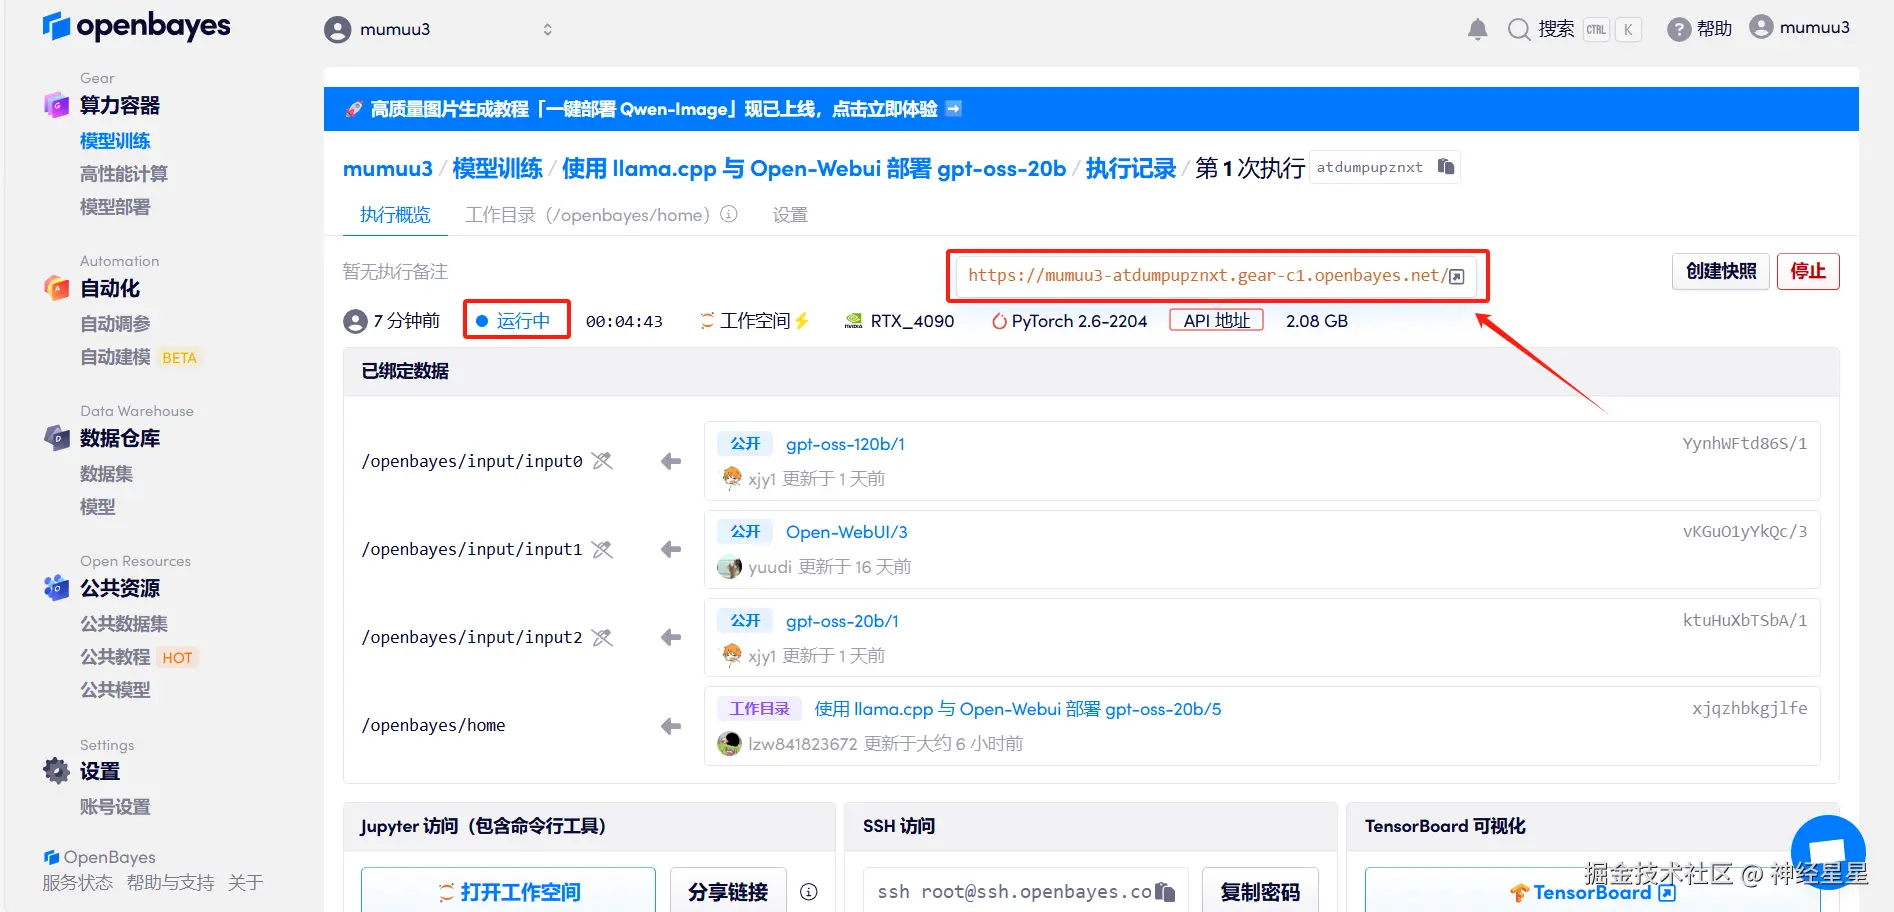The height and width of the screenshot is (912, 1894).
Task: Open the TensorBoard button
Action: [1593, 891]
